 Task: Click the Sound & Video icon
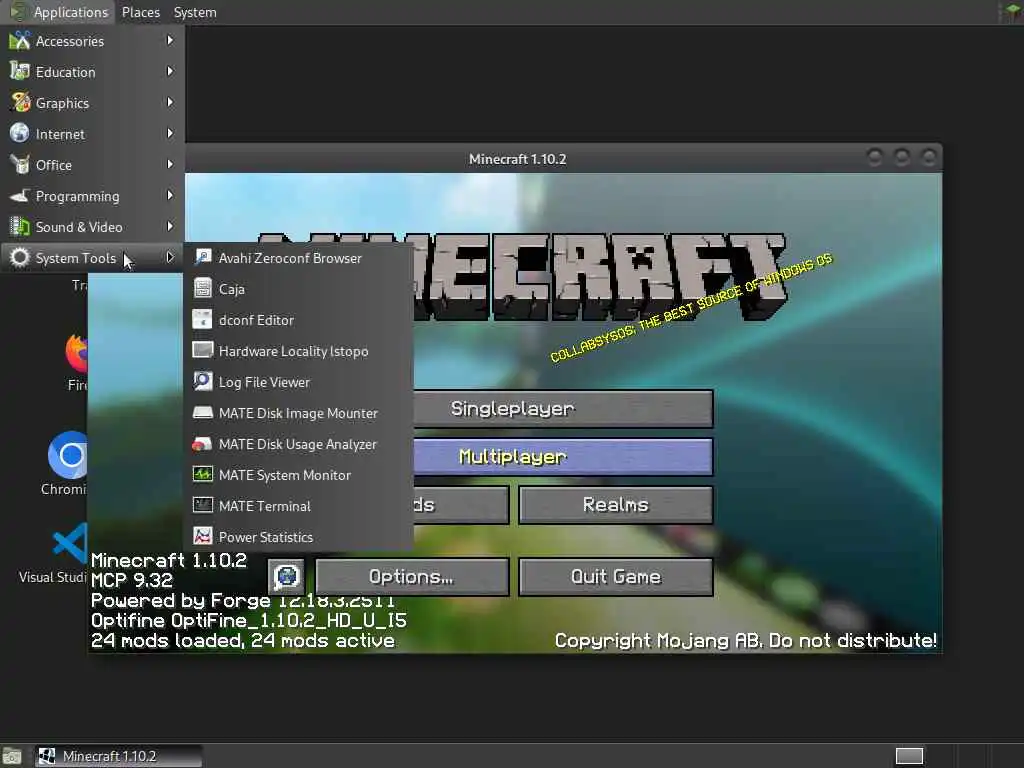[x=20, y=227]
